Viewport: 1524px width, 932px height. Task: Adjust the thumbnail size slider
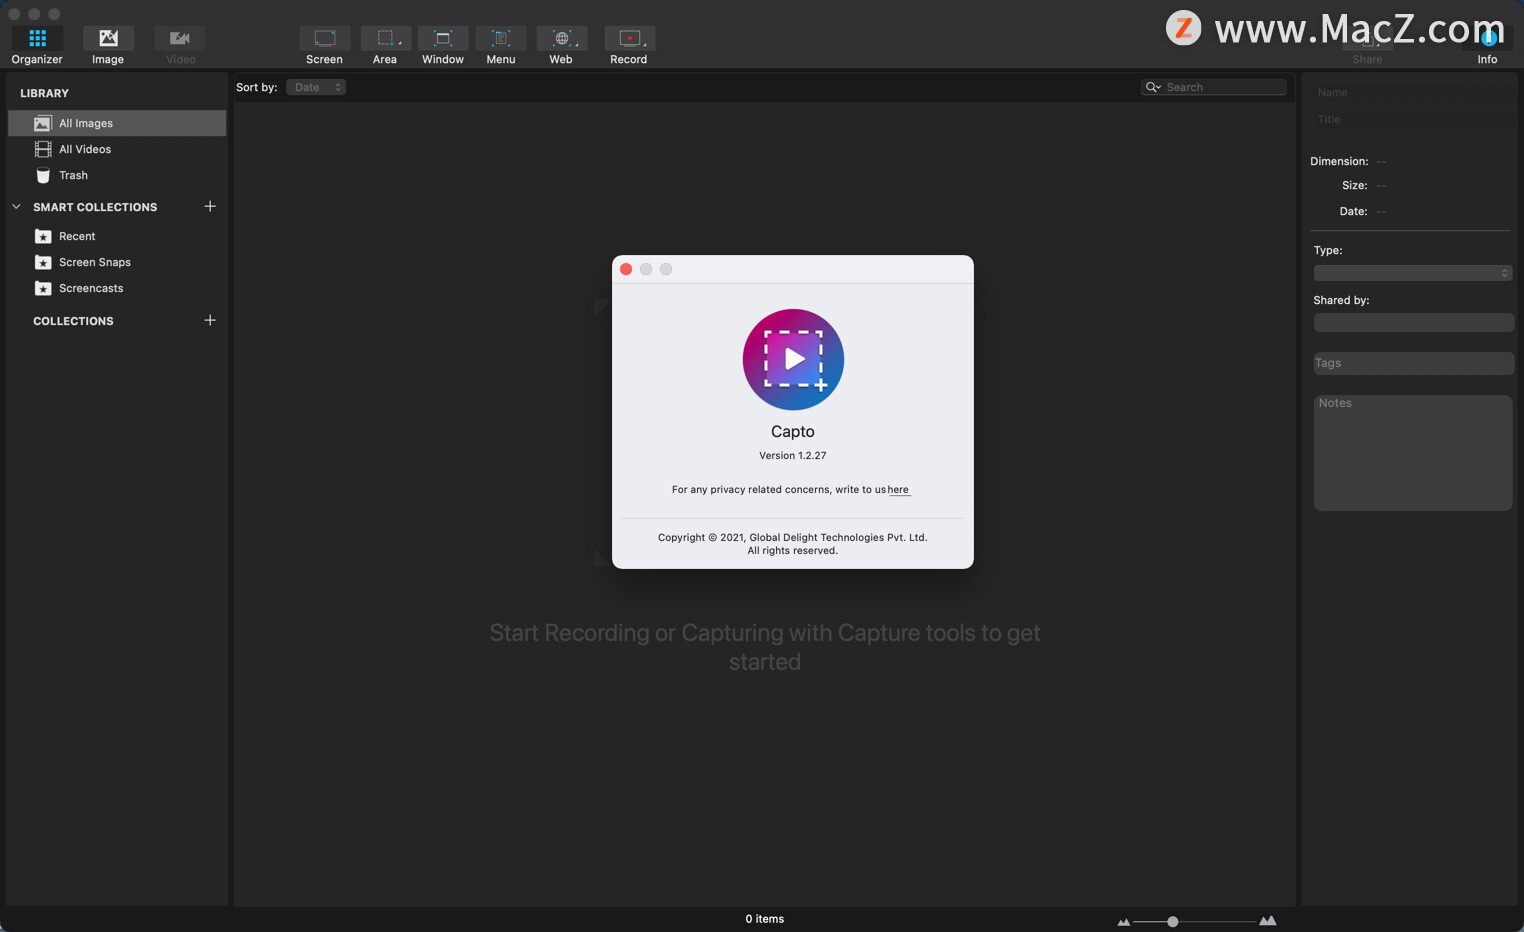tap(1173, 921)
